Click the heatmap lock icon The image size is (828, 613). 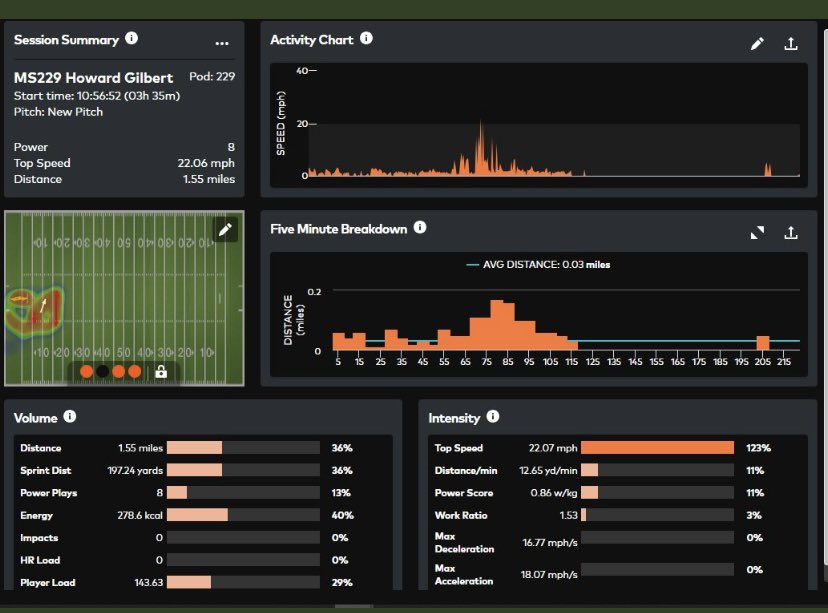pos(161,371)
